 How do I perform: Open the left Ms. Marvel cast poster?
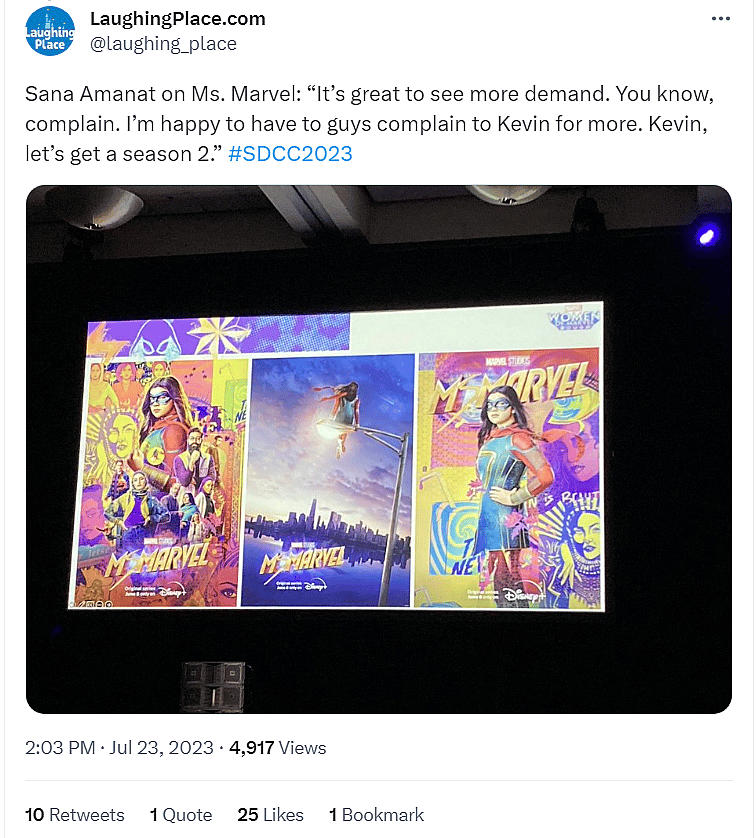[x=159, y=482]
